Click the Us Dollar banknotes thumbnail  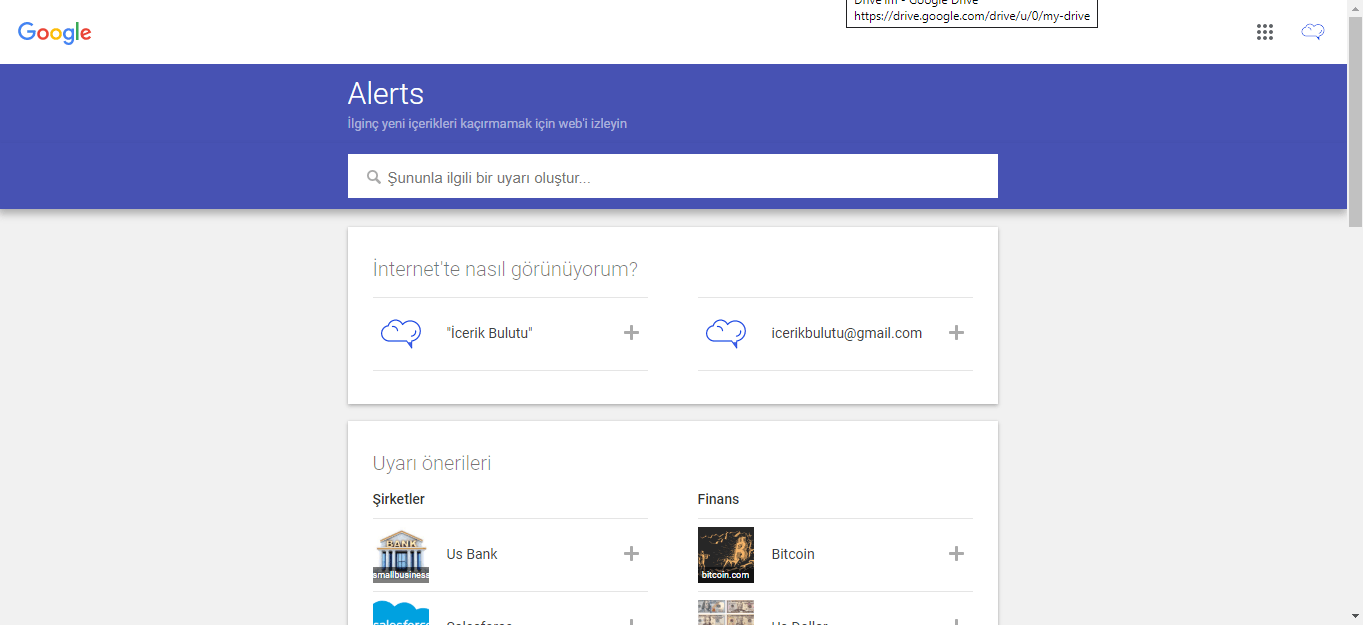pyautogui.click(x=725, y=613)
